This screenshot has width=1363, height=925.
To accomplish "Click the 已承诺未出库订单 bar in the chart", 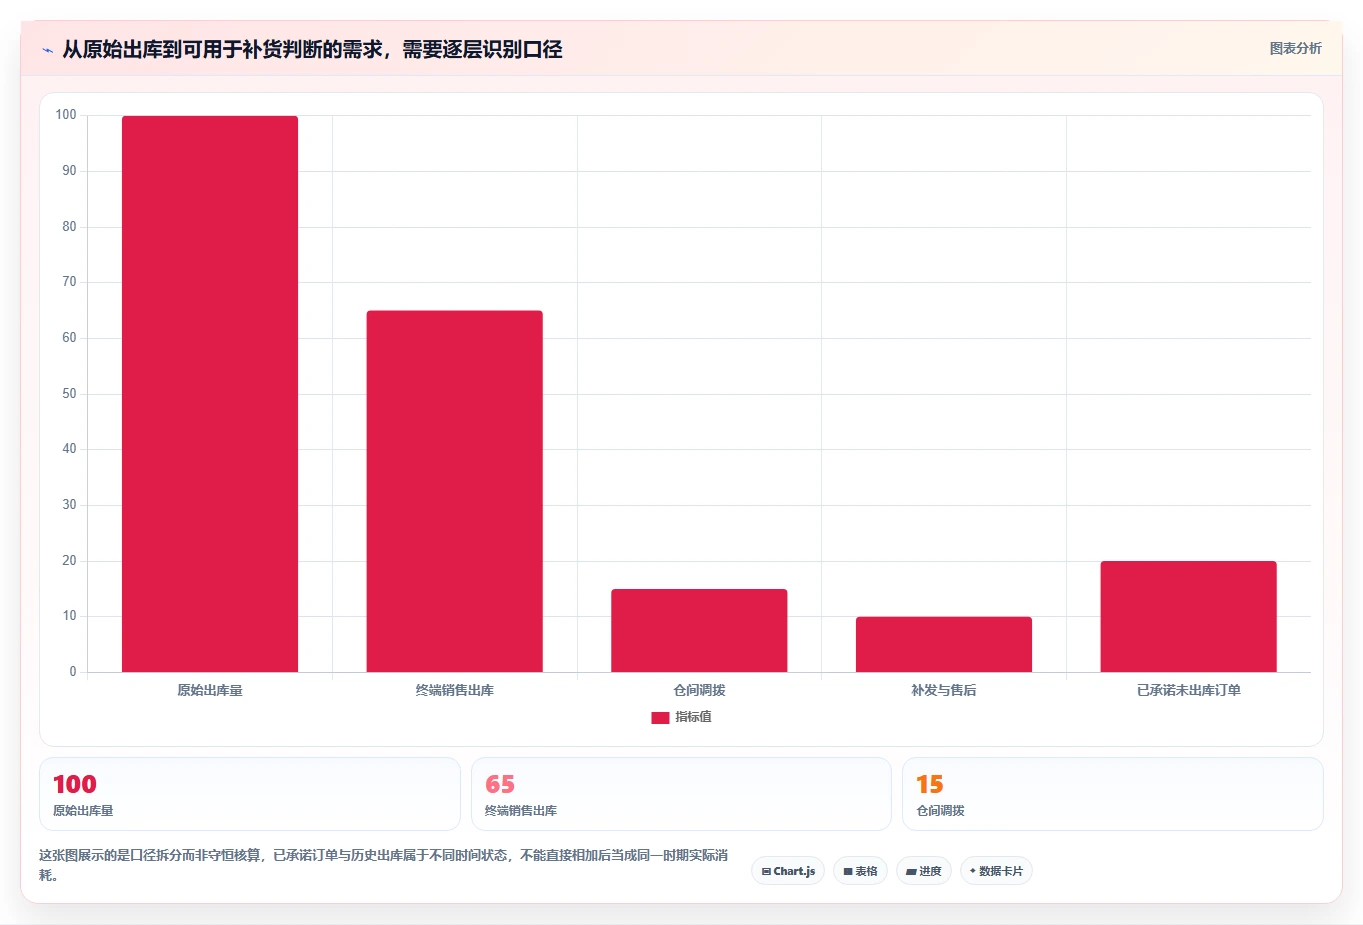I will 1189,617.
